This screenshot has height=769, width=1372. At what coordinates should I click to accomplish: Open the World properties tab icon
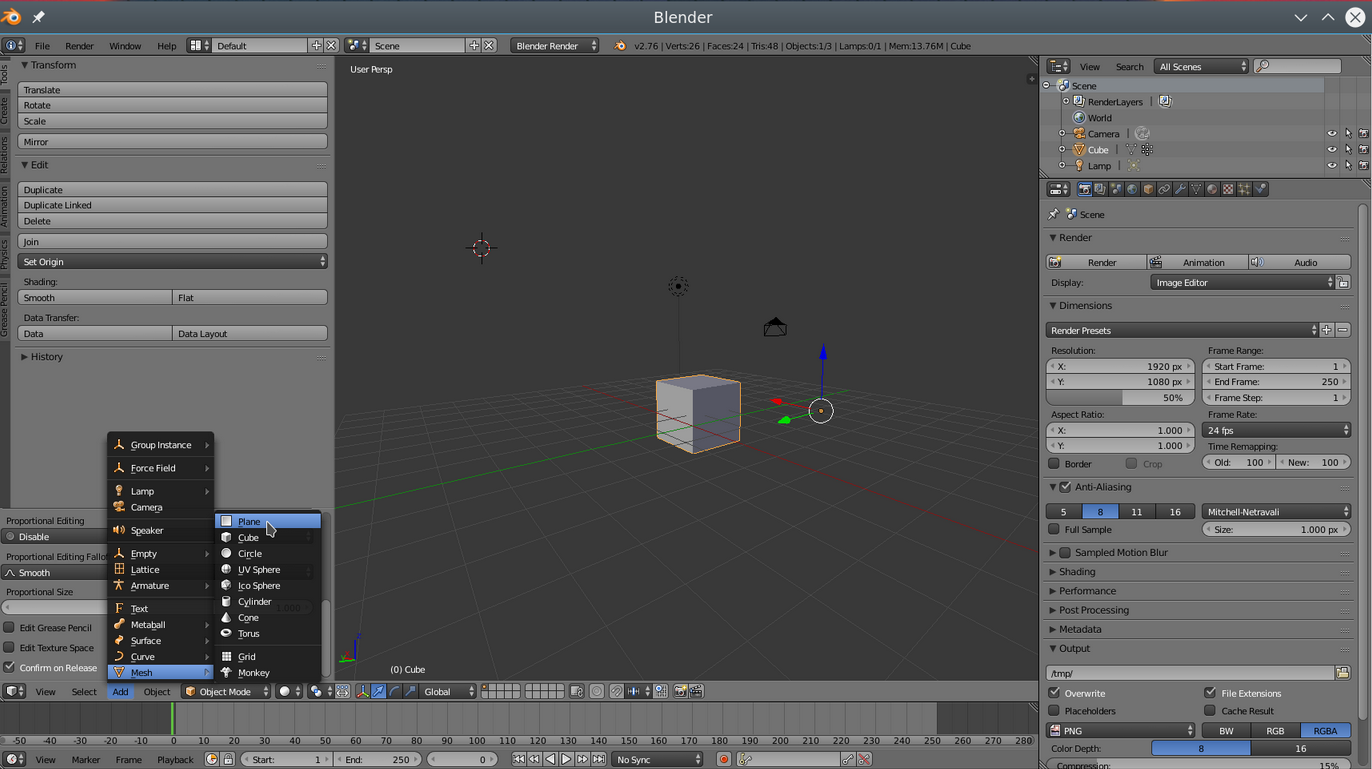(1132, 189)
